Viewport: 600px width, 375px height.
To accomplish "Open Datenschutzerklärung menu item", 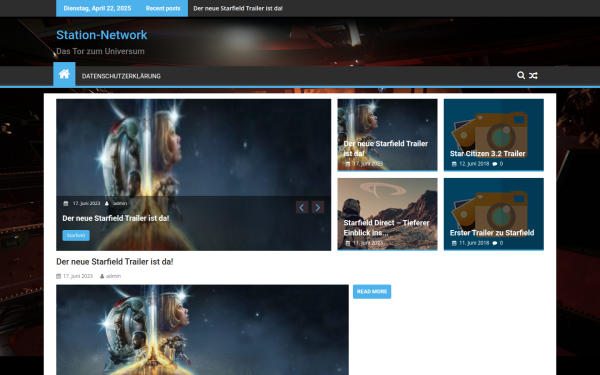I will [x=121, y=76].
